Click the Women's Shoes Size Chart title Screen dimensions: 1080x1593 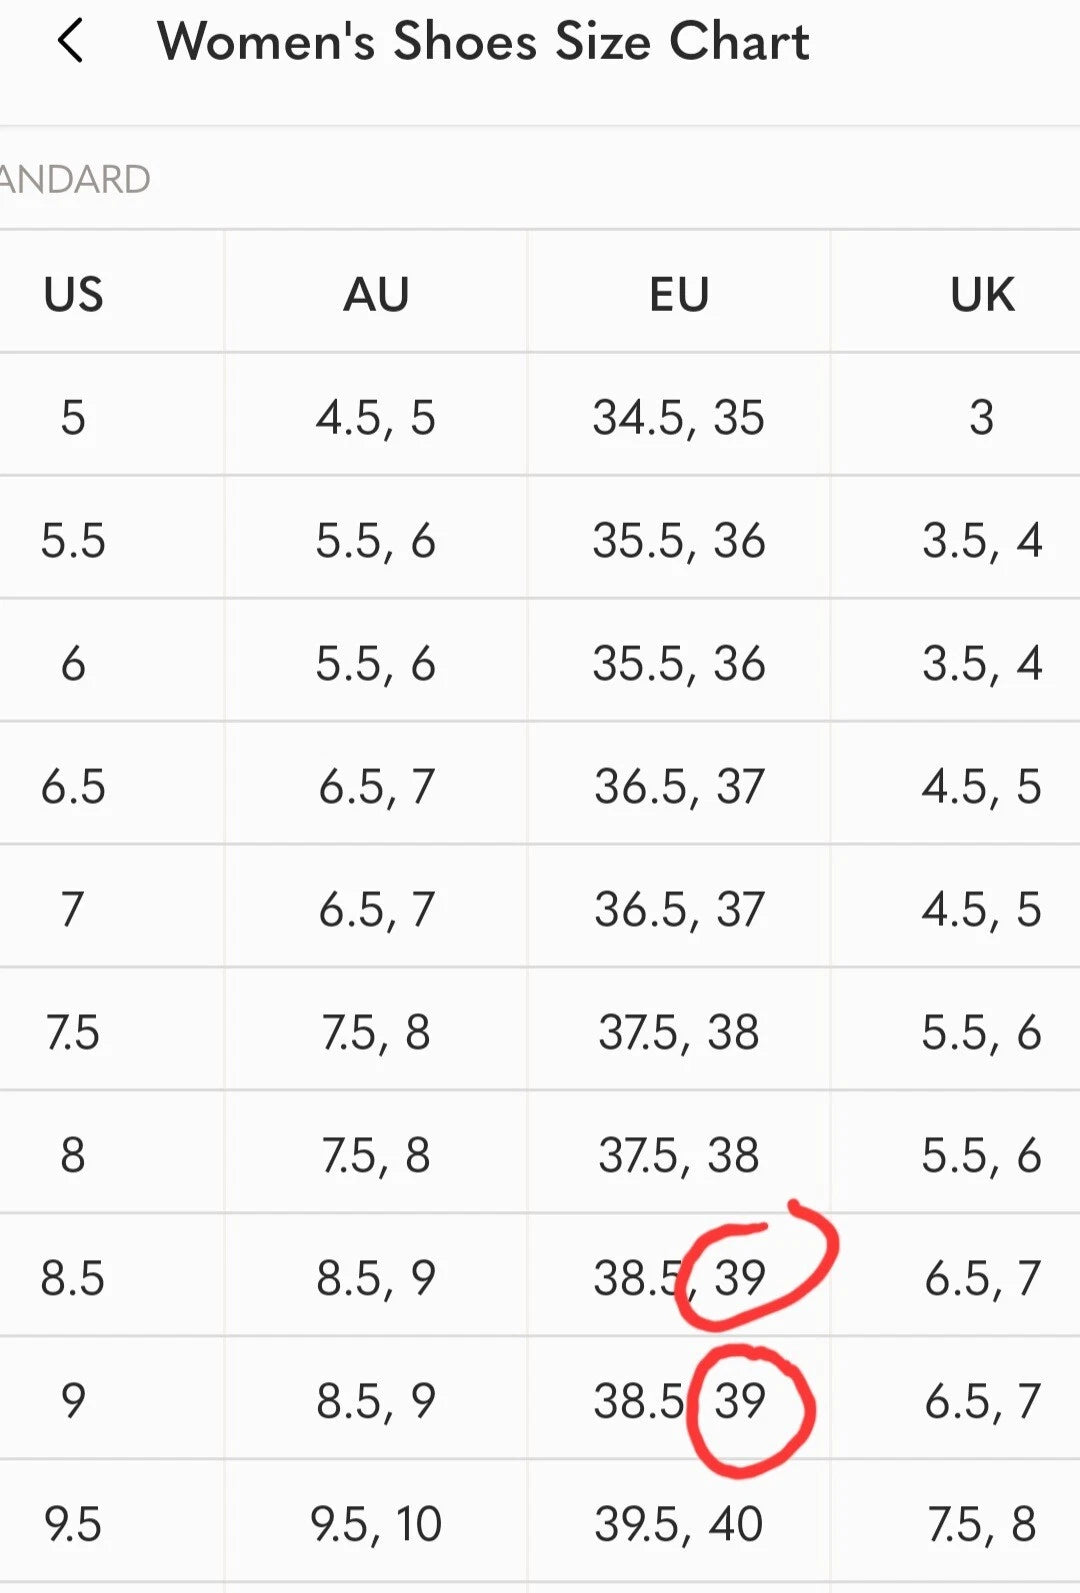point(483,42)
